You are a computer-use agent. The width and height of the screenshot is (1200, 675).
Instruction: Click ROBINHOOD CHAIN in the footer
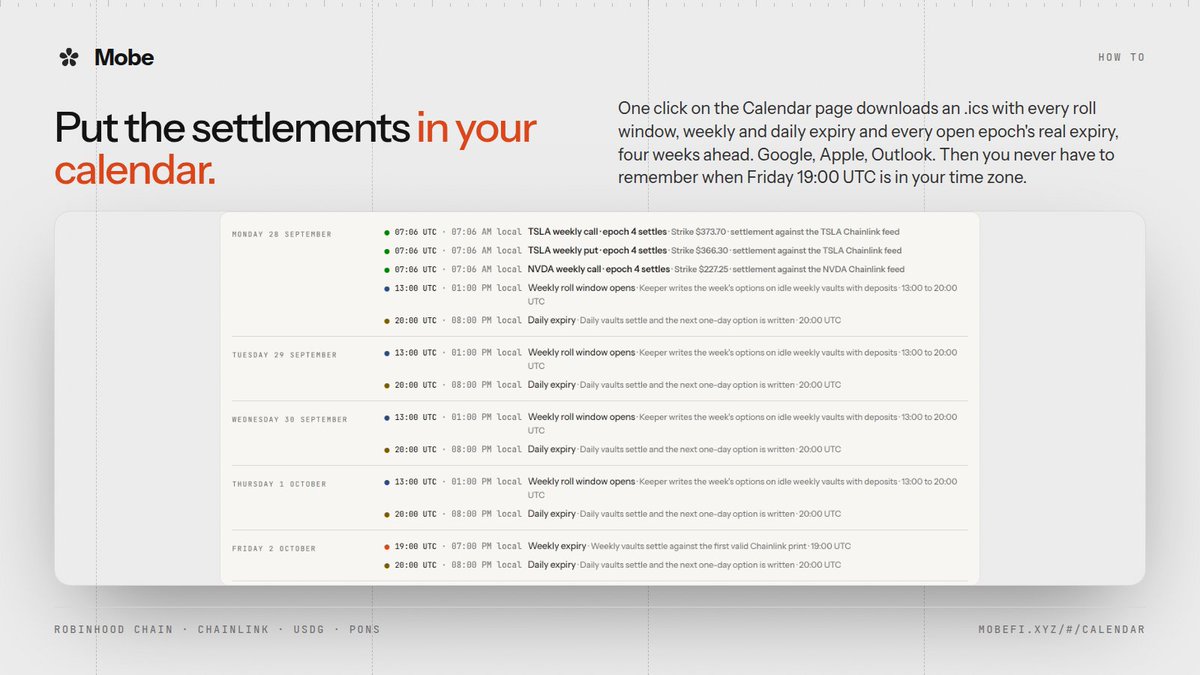(x=113, y=629)
